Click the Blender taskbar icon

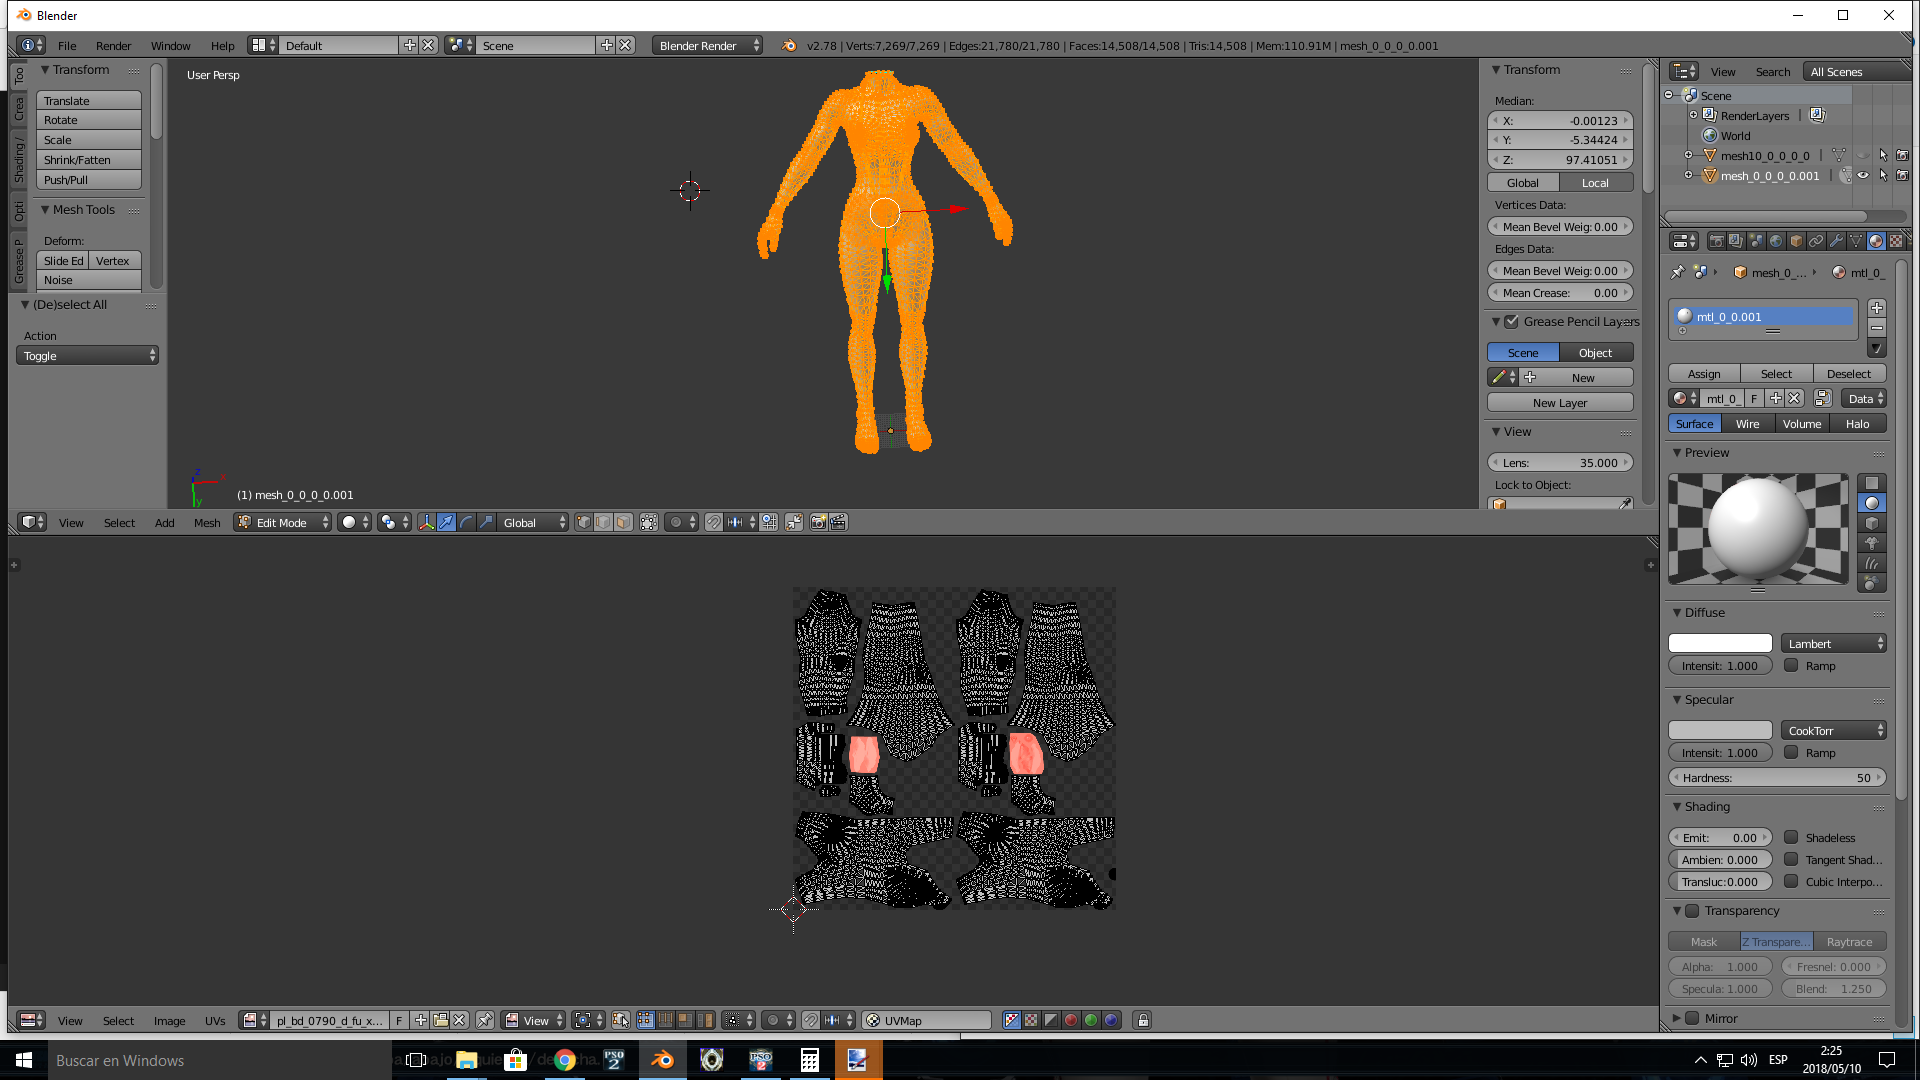tap(662, 1060)
